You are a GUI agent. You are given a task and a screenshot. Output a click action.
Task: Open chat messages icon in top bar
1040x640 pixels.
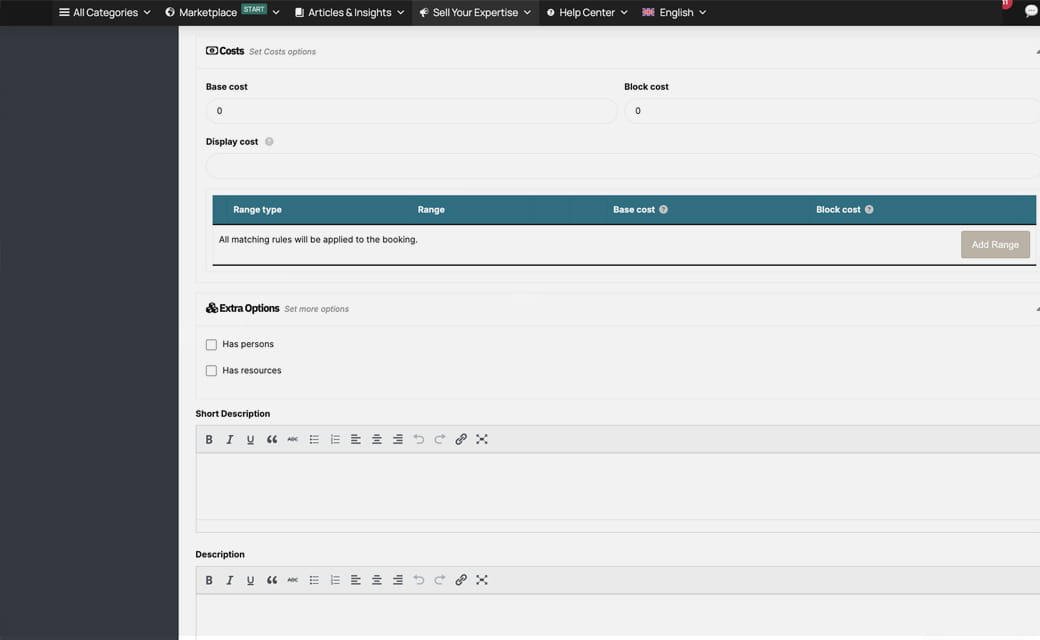pos(1031,12)
